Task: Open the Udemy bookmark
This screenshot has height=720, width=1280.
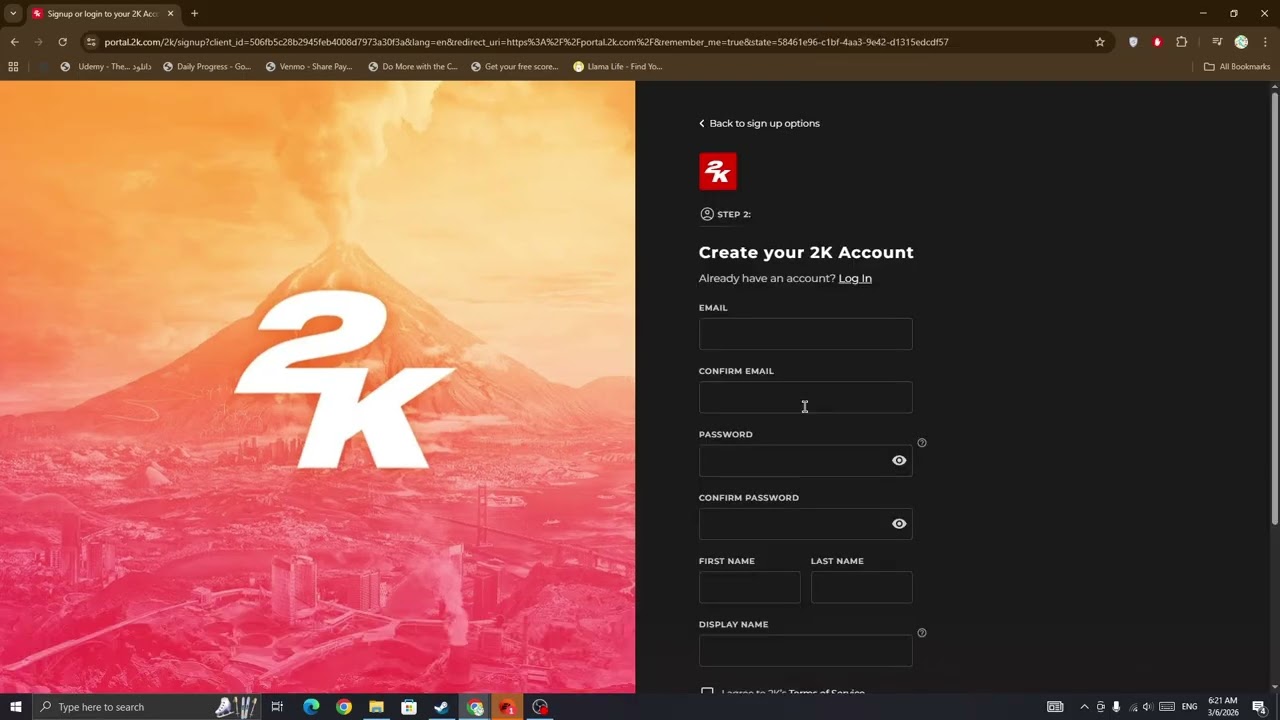Action: click(105, 67)
